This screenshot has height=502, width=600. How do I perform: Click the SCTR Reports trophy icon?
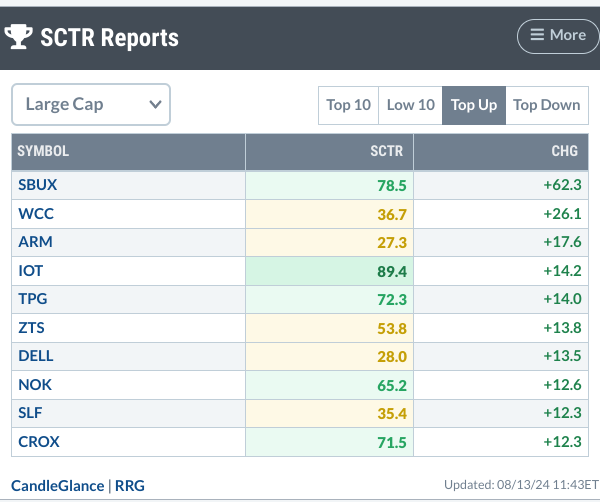tap(18, 37)
